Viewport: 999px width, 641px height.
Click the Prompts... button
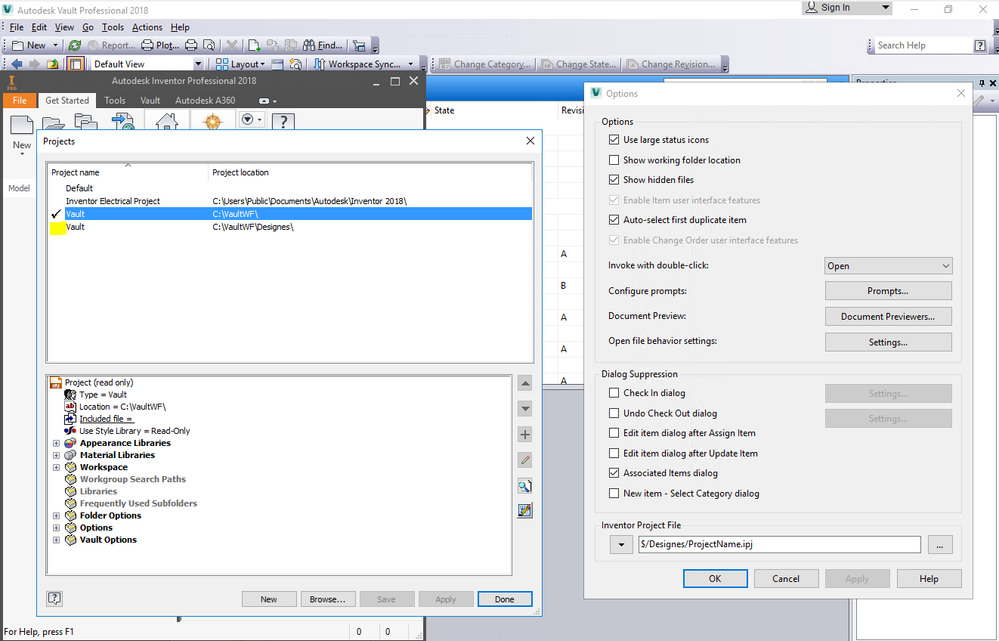[888, 291]
